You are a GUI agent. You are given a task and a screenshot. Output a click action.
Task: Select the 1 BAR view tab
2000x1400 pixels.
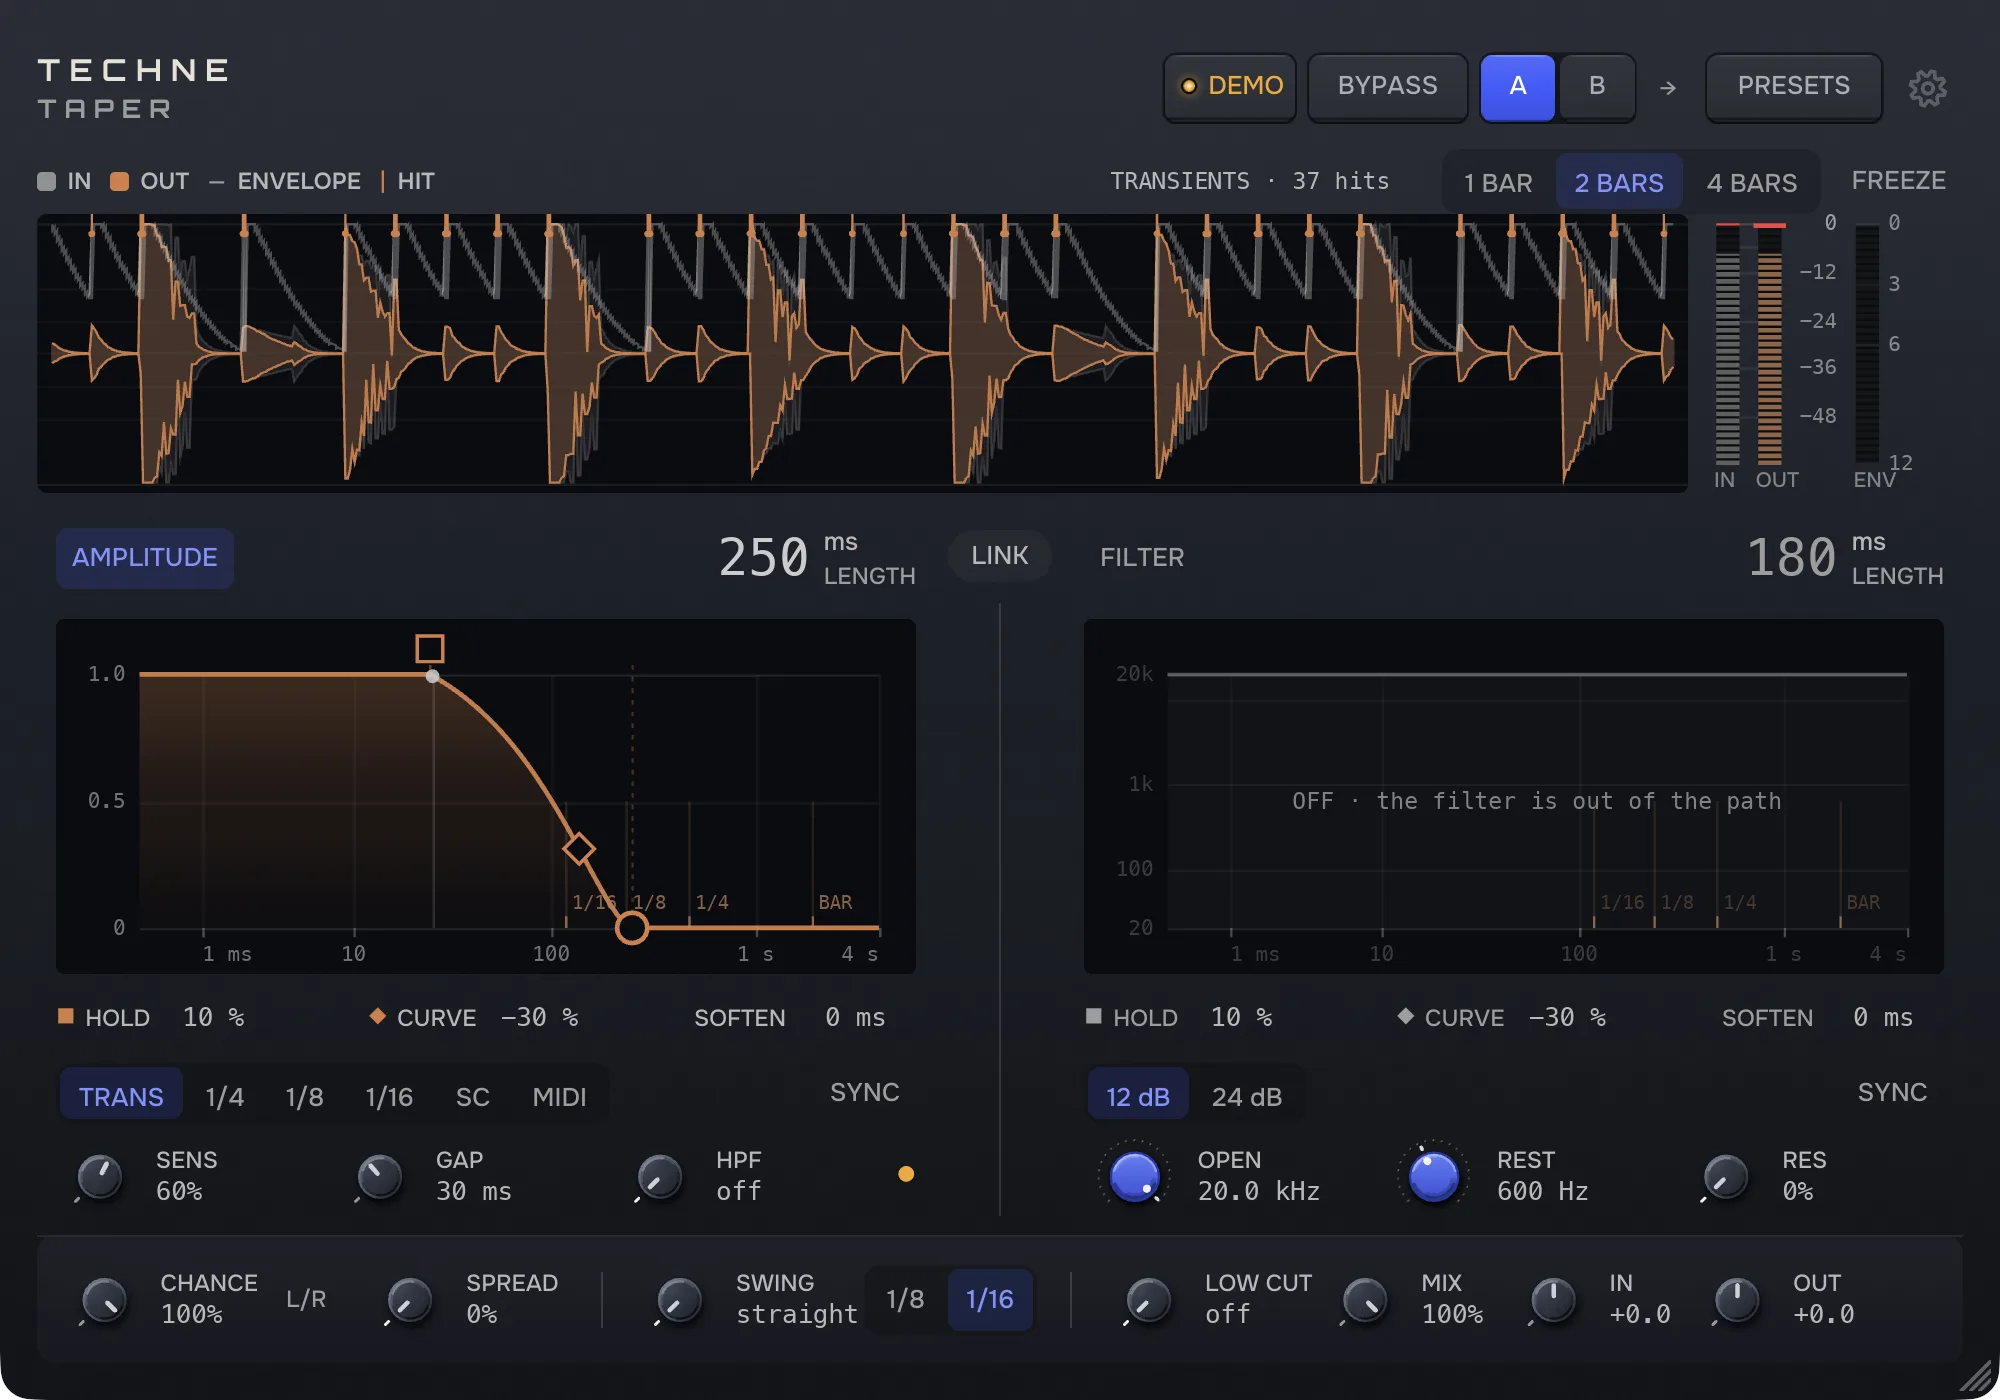tap(1498, 183)
